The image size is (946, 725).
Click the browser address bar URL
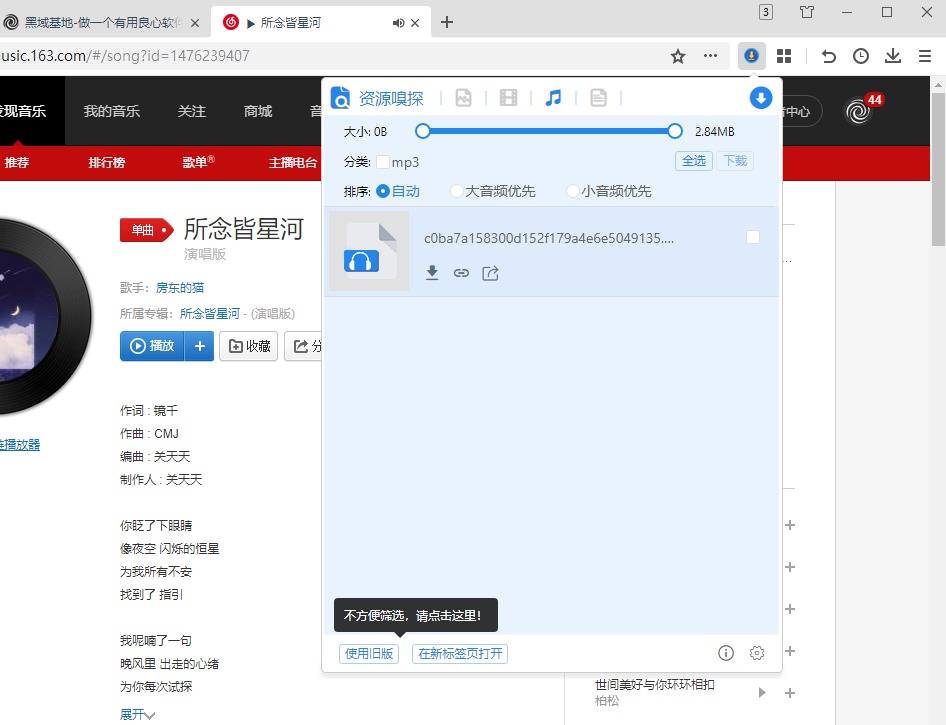tap(125, 56)
